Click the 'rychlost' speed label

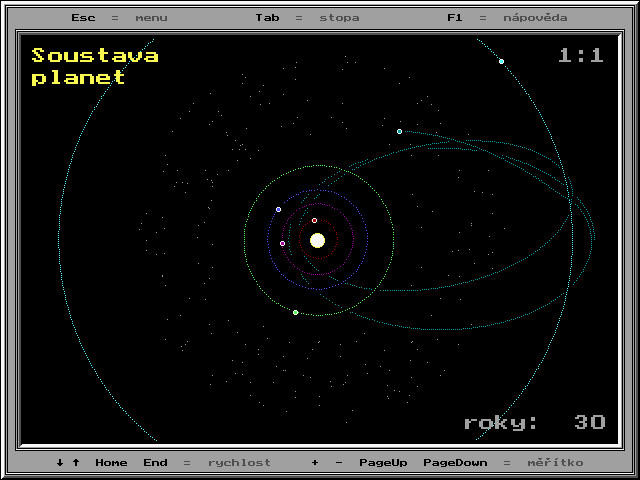pos(239,462)
